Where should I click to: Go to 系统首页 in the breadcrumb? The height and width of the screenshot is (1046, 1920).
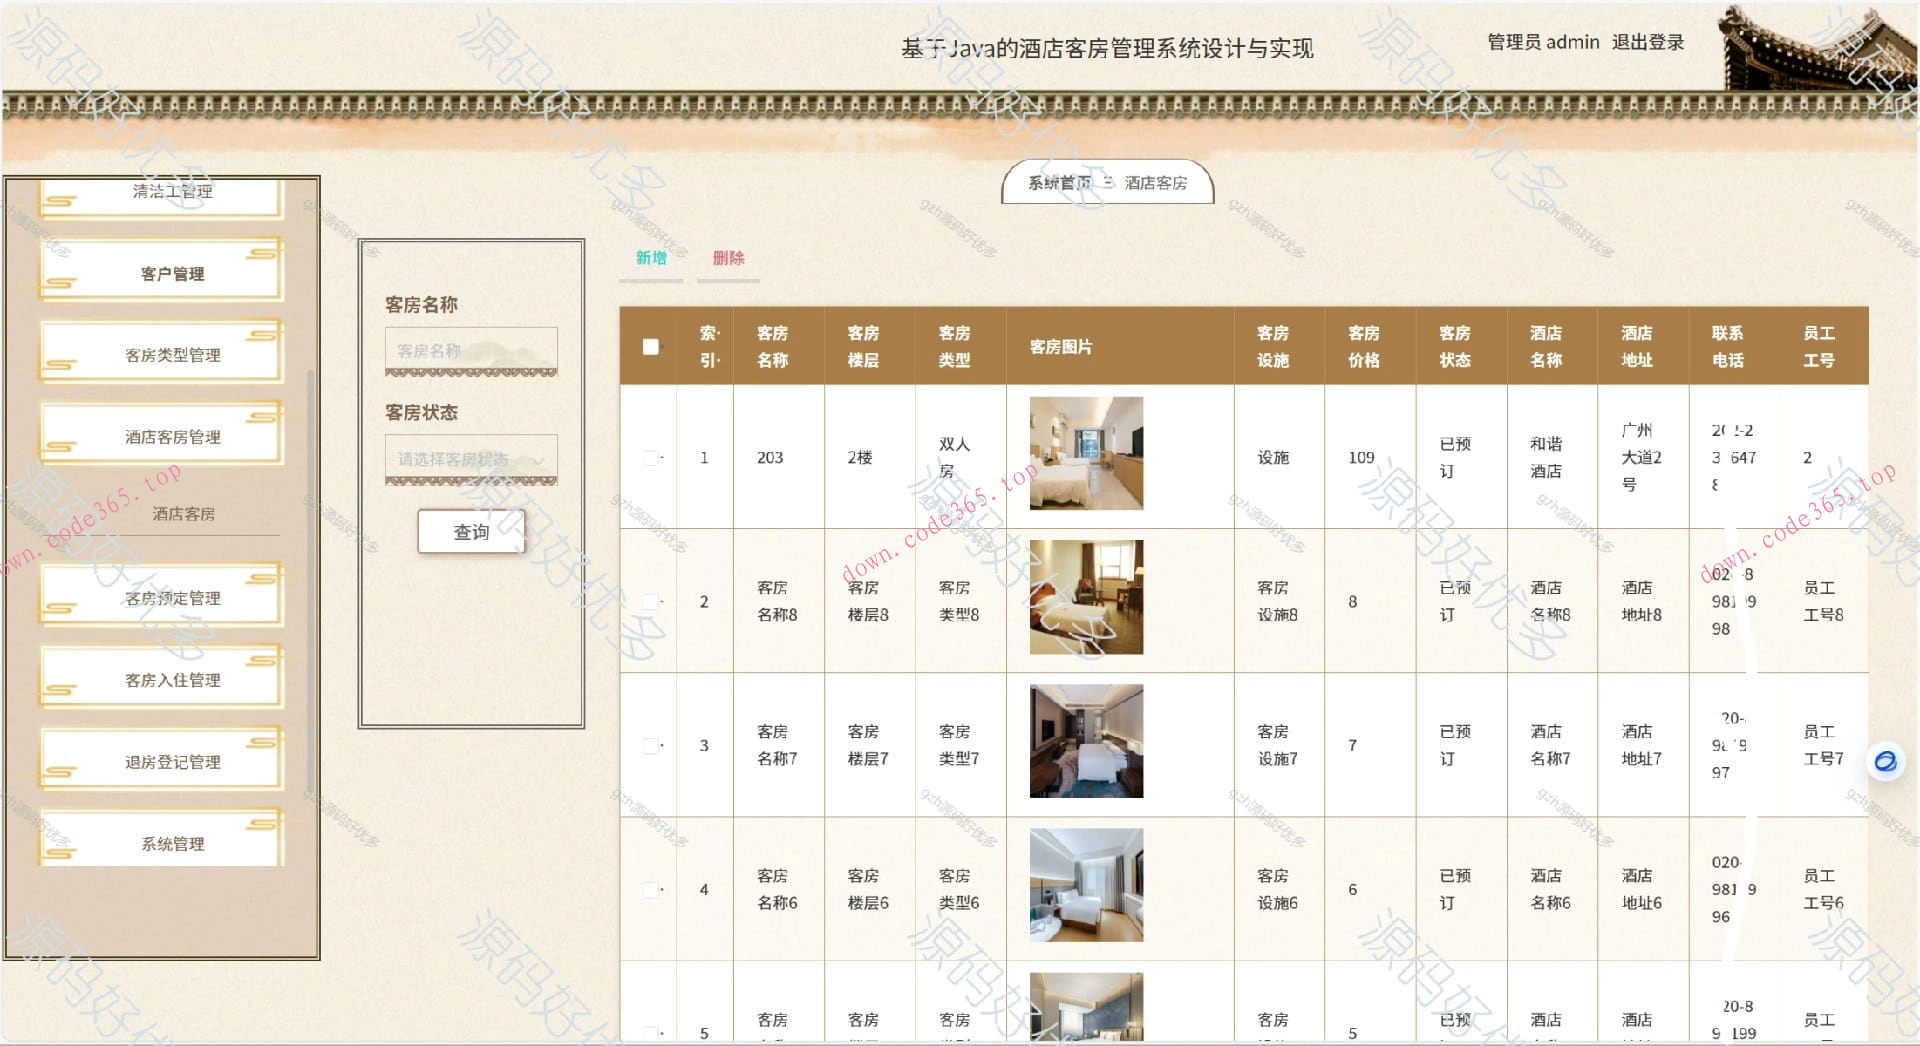point(1060,183)
